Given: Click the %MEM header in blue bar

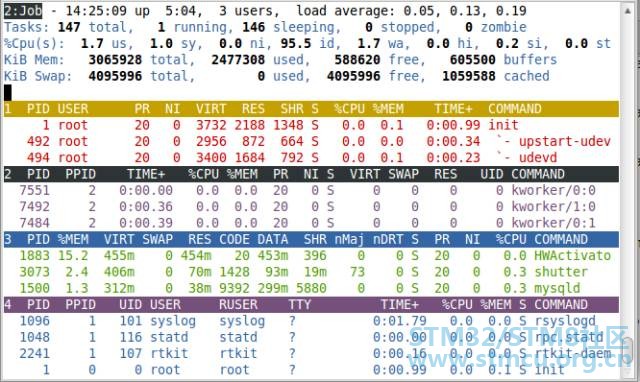Looking at the screenshot, I should [73, 240].
